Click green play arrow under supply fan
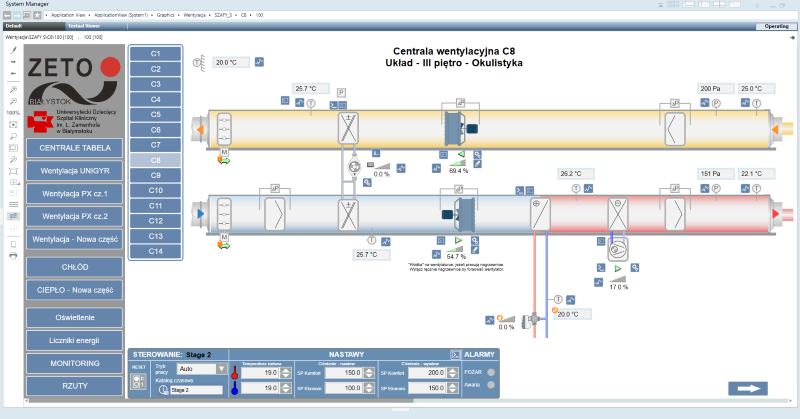Screen dimensions: 800x419 click(458, 240)
